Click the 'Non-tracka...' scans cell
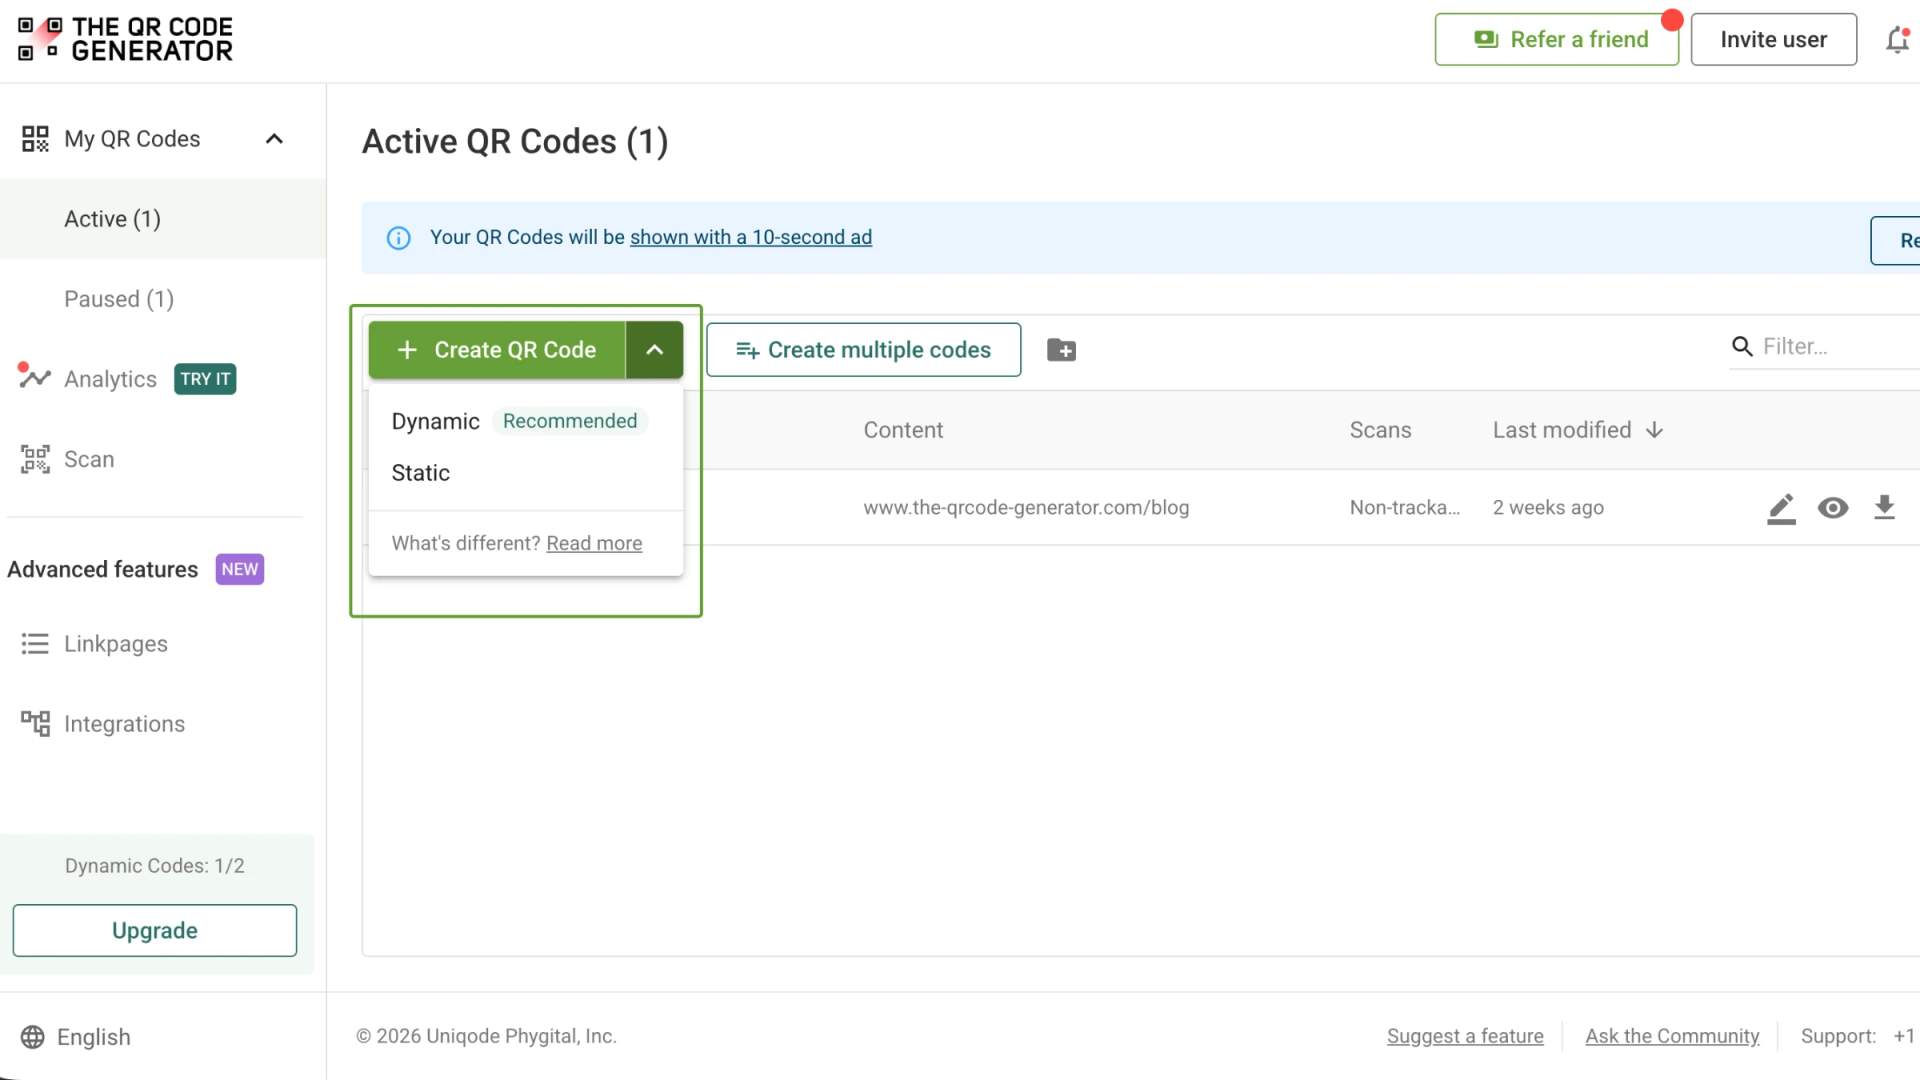The width and height of the screenshot is (1920, 1080). (x=1405, y=507)
